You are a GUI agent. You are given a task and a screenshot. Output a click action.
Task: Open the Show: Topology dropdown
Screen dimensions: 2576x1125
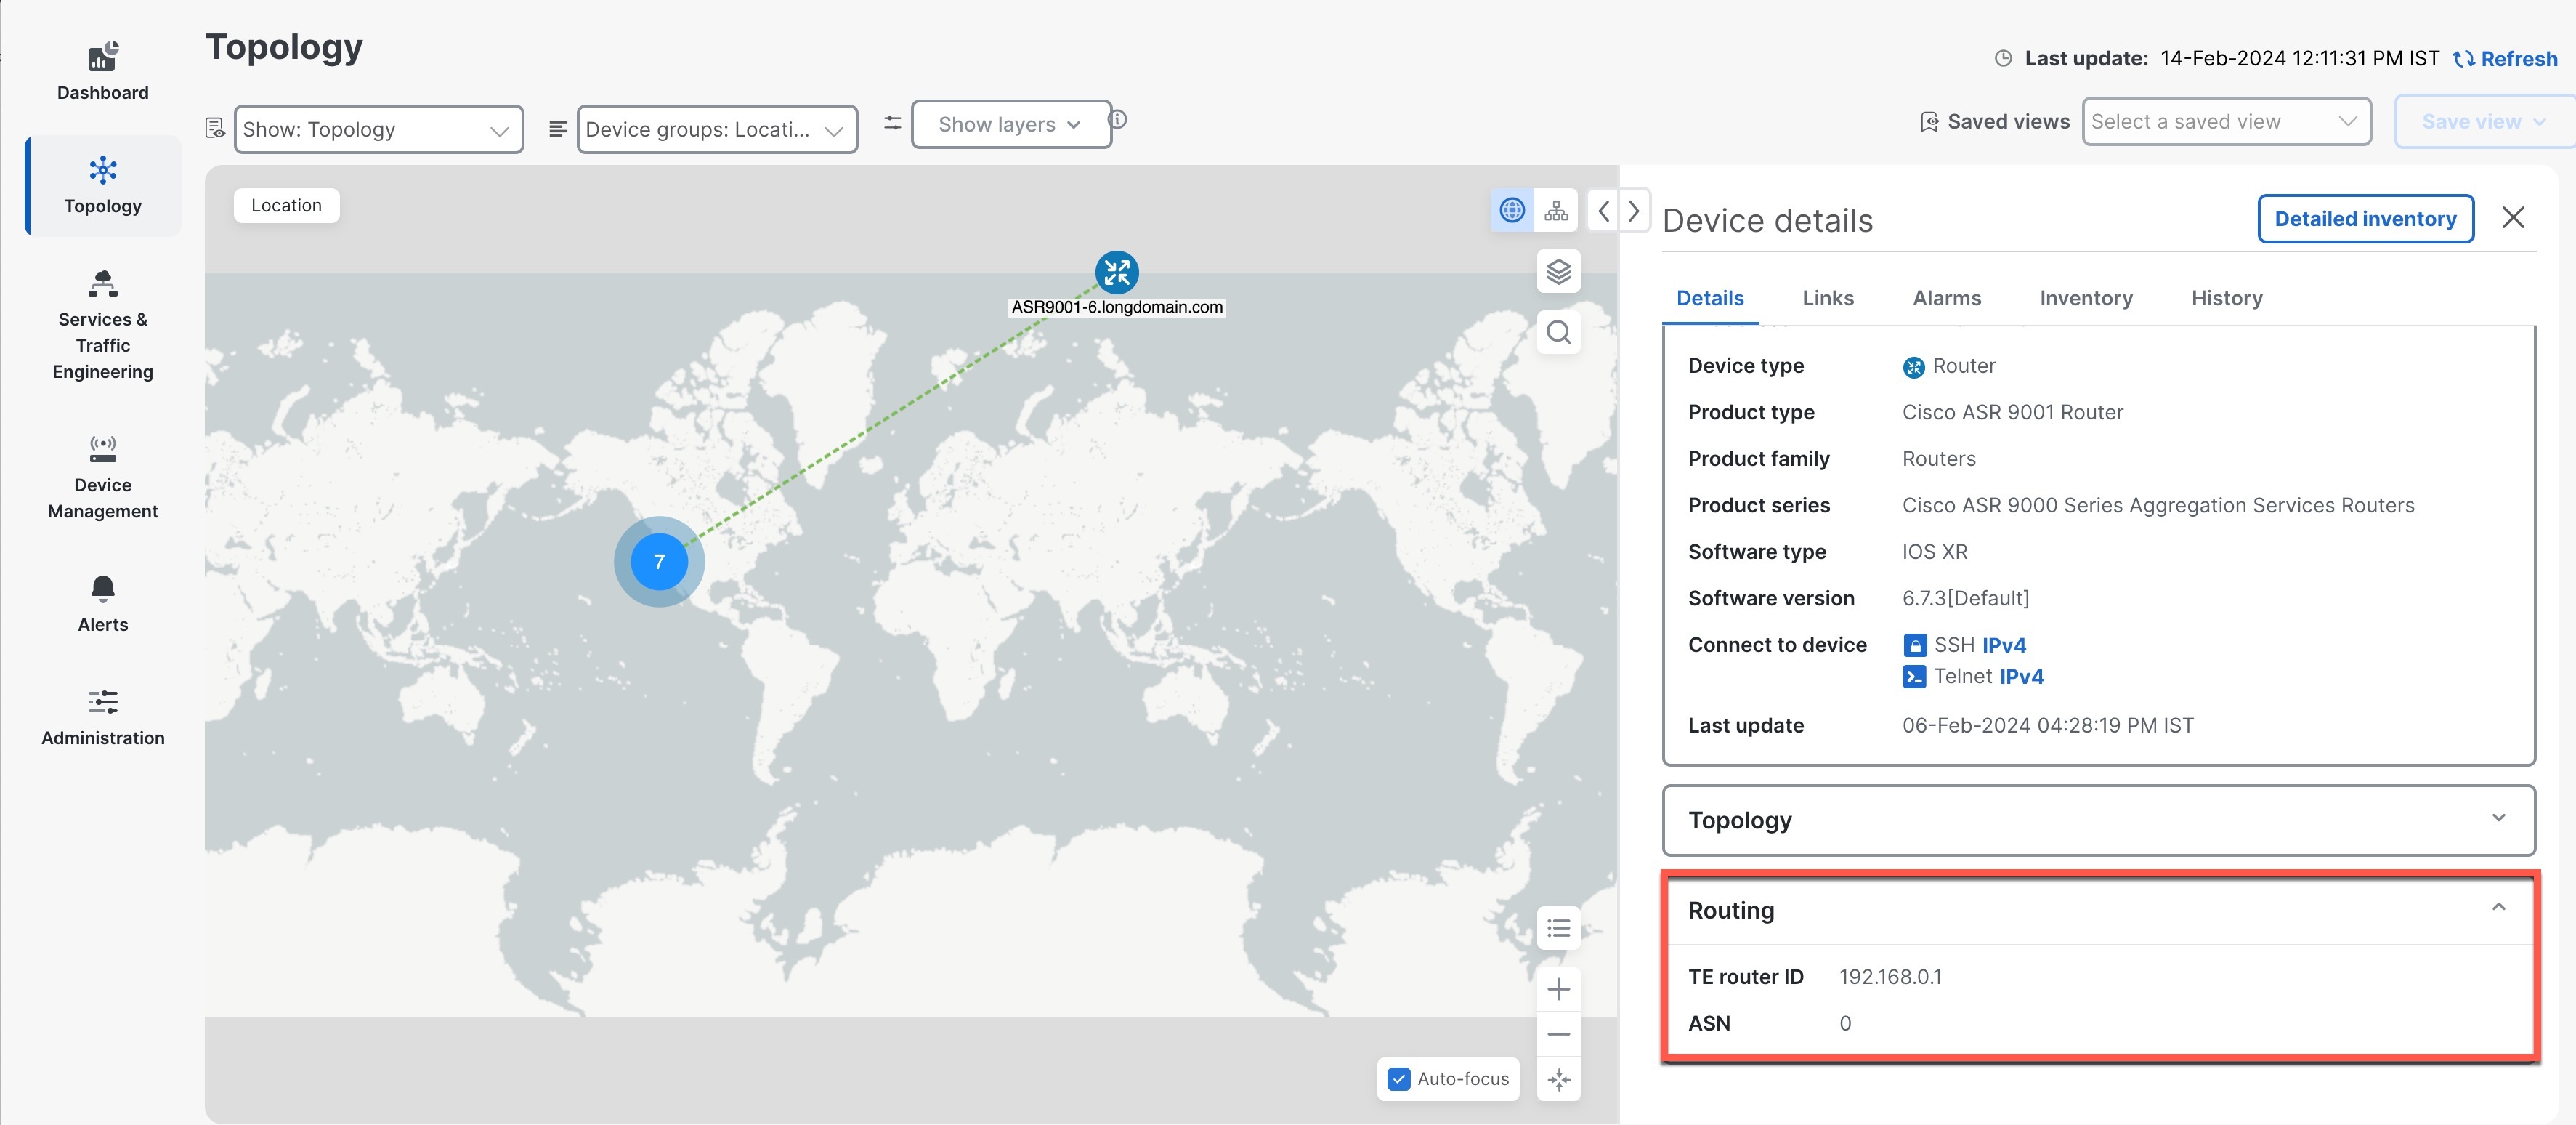[379, 128]
